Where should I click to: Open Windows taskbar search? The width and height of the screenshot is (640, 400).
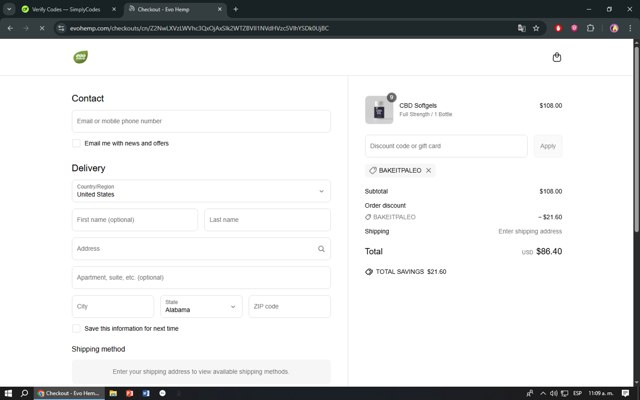[24, 393]
